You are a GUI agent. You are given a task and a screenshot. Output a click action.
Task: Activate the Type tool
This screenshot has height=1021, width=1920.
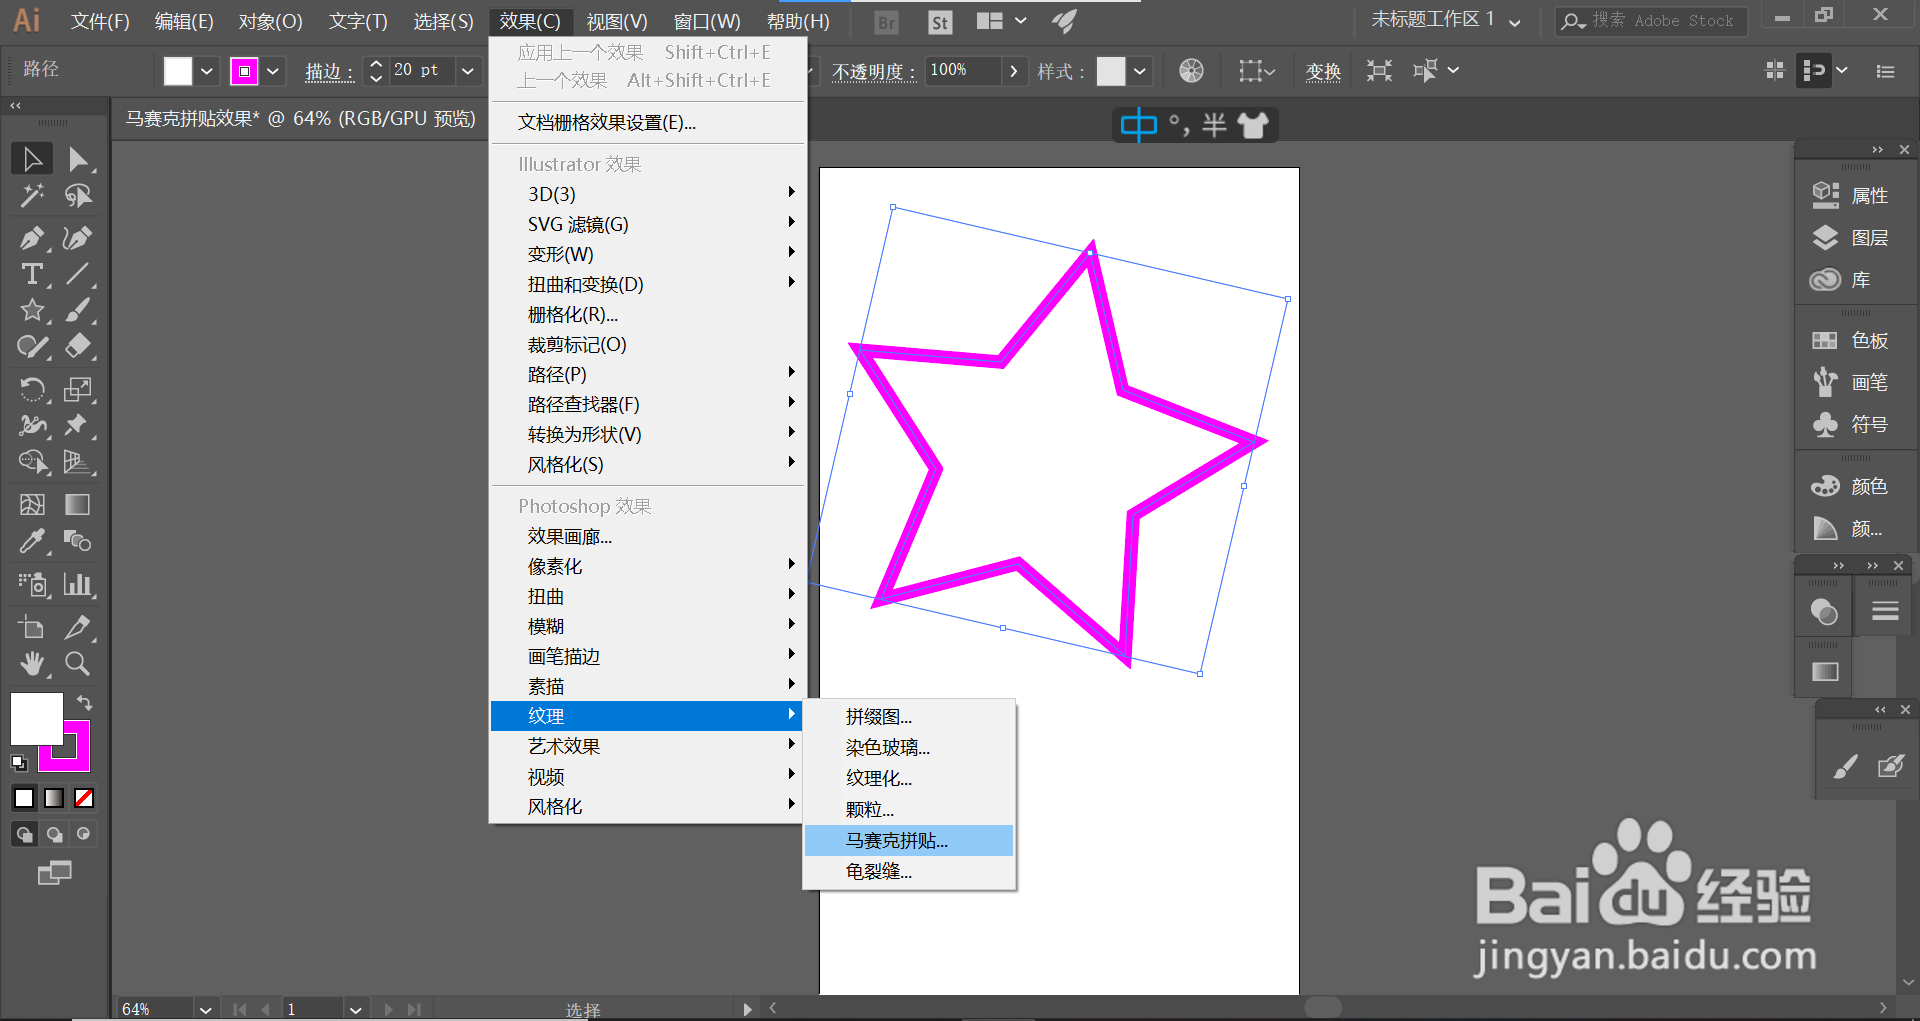(32, 274)
